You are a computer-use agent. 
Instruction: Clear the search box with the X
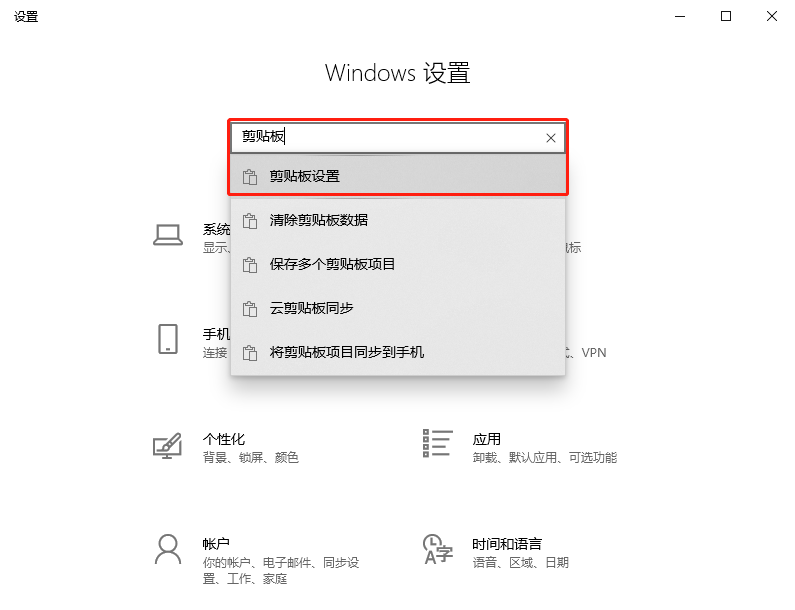coord(551,138)
